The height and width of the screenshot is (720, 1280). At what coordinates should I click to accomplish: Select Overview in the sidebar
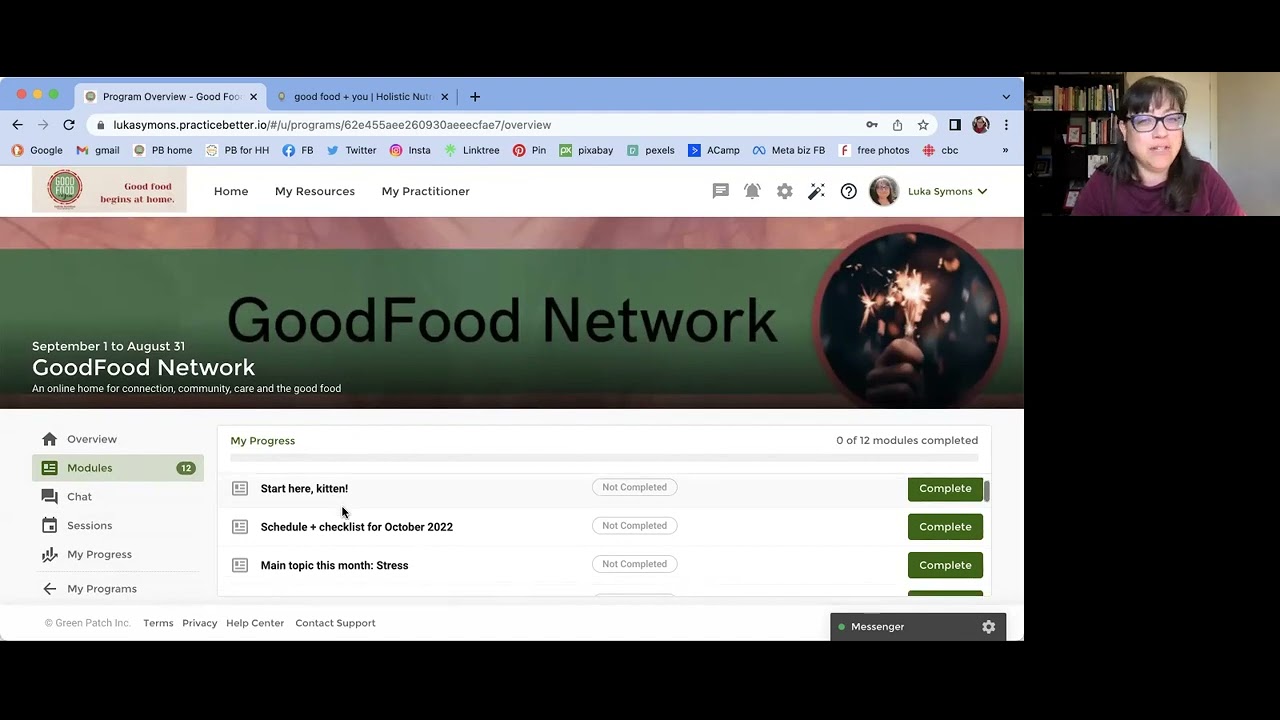[118, 439]
